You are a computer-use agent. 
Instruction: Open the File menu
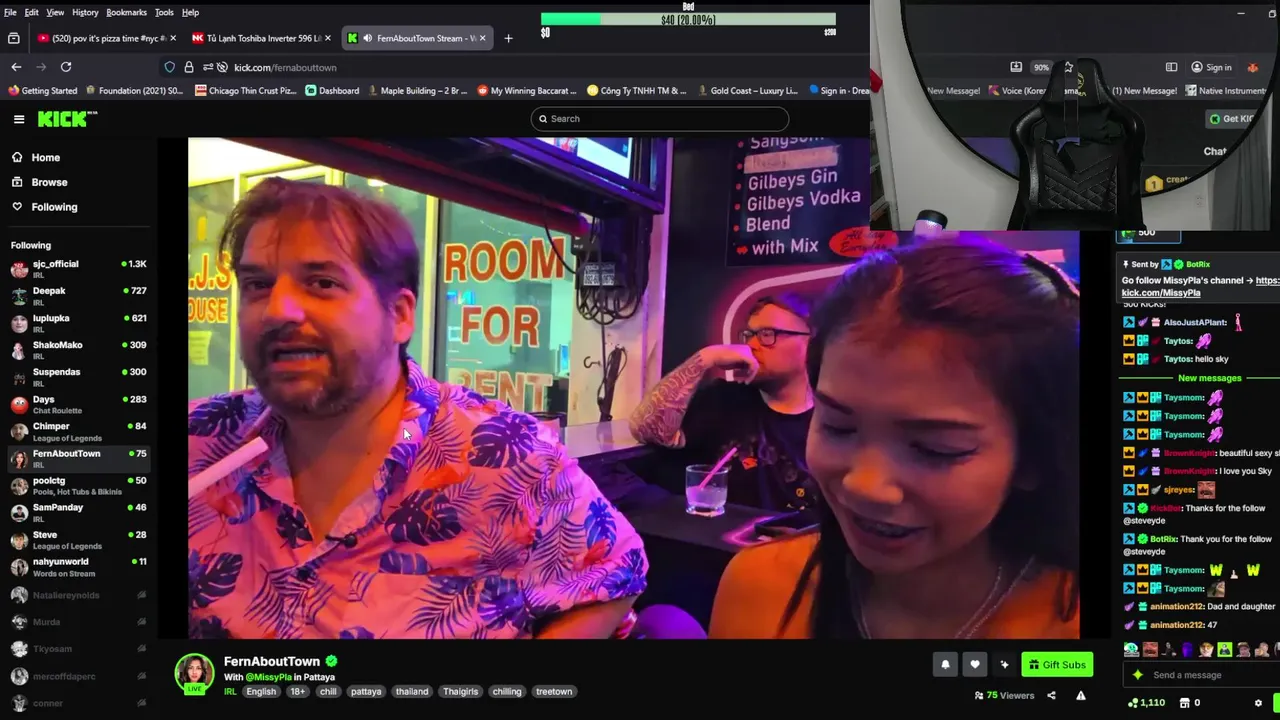10,12
